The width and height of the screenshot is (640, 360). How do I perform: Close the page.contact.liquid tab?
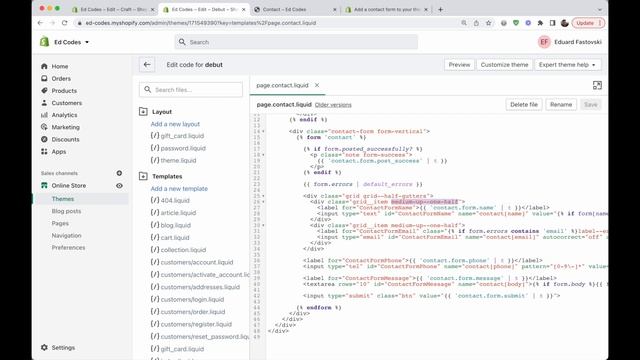[317, 85]
